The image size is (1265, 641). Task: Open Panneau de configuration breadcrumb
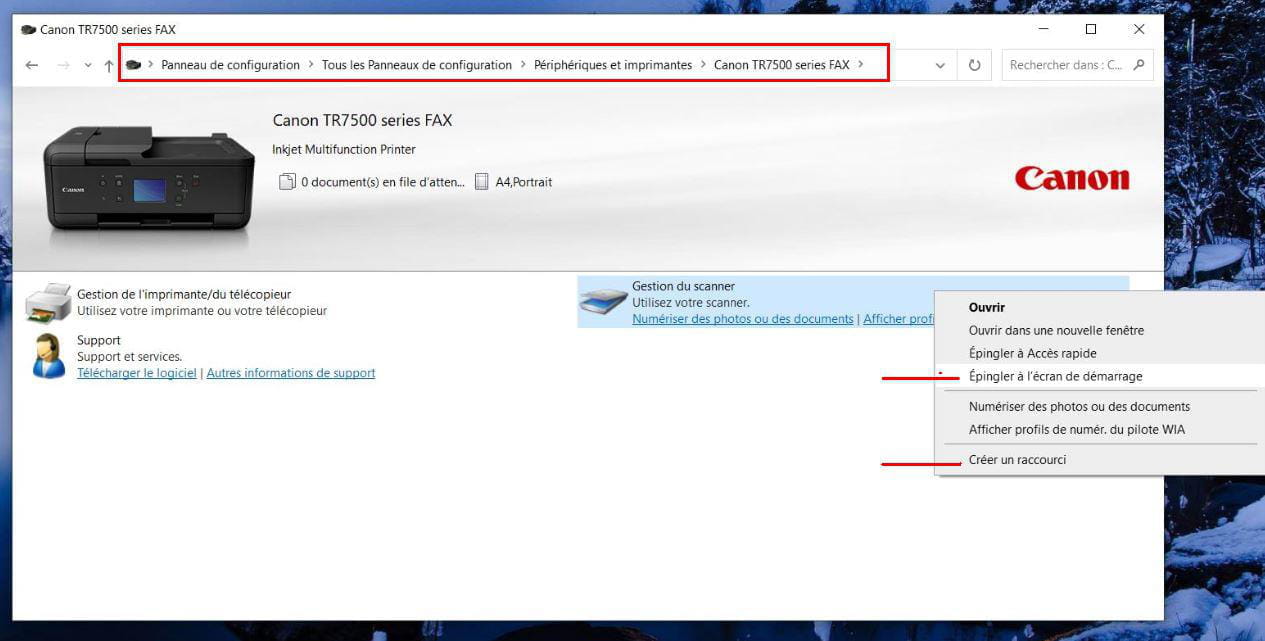click(x=230, y=65)
